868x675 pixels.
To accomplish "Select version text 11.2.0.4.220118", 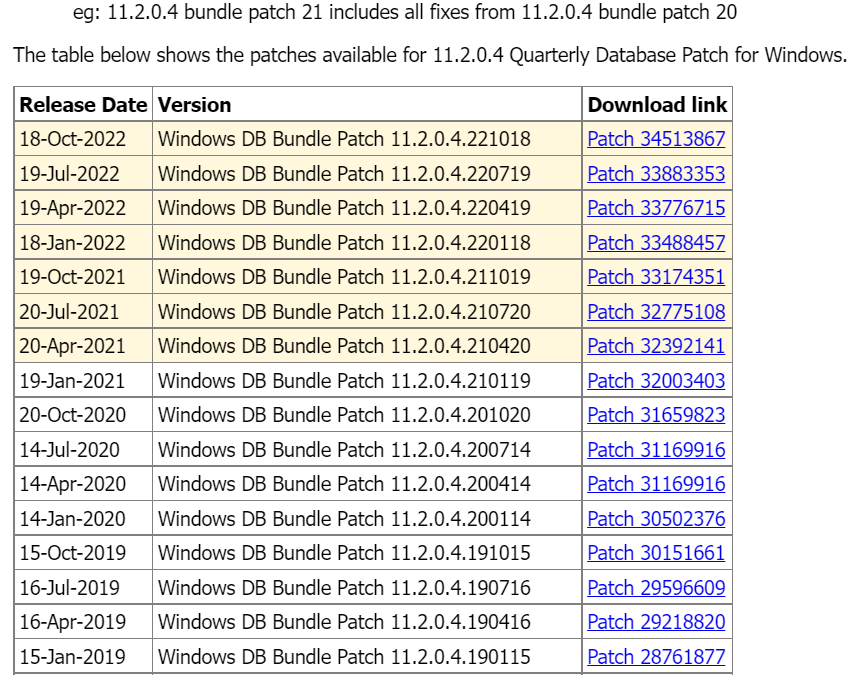I will tap(461, 243).
